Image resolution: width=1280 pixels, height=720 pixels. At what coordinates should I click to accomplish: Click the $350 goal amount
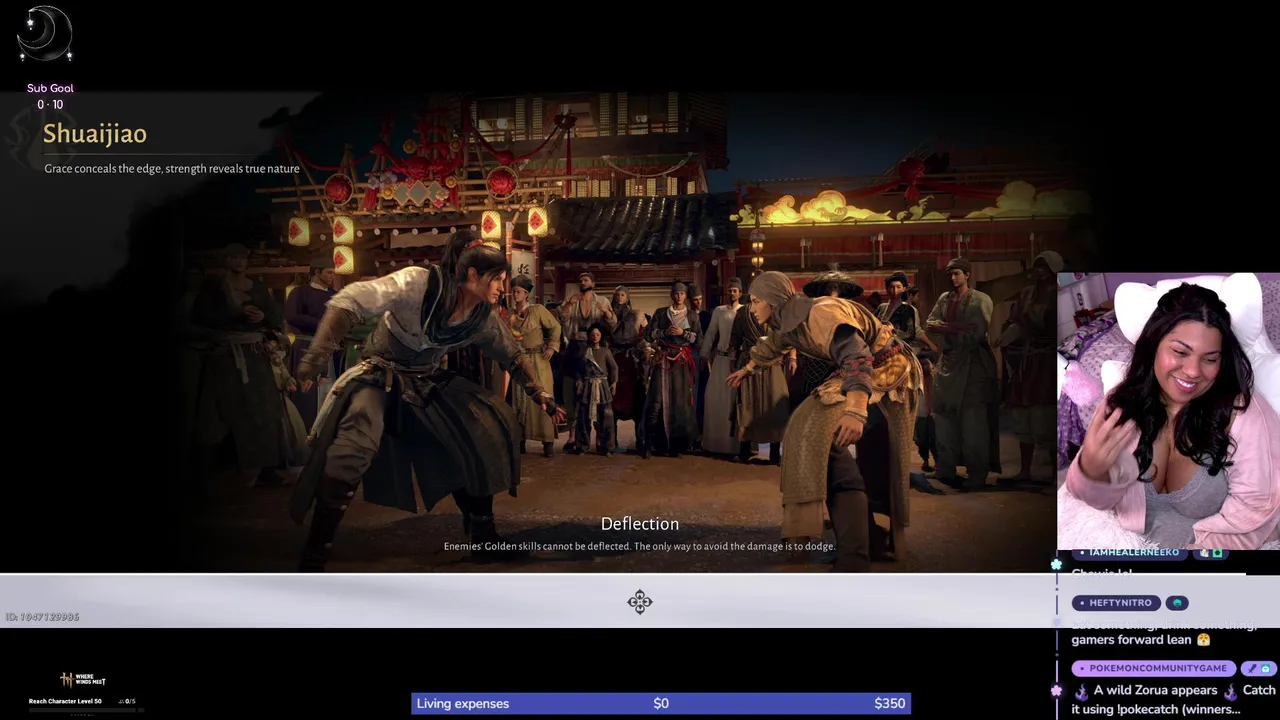[x=890, y=704]
